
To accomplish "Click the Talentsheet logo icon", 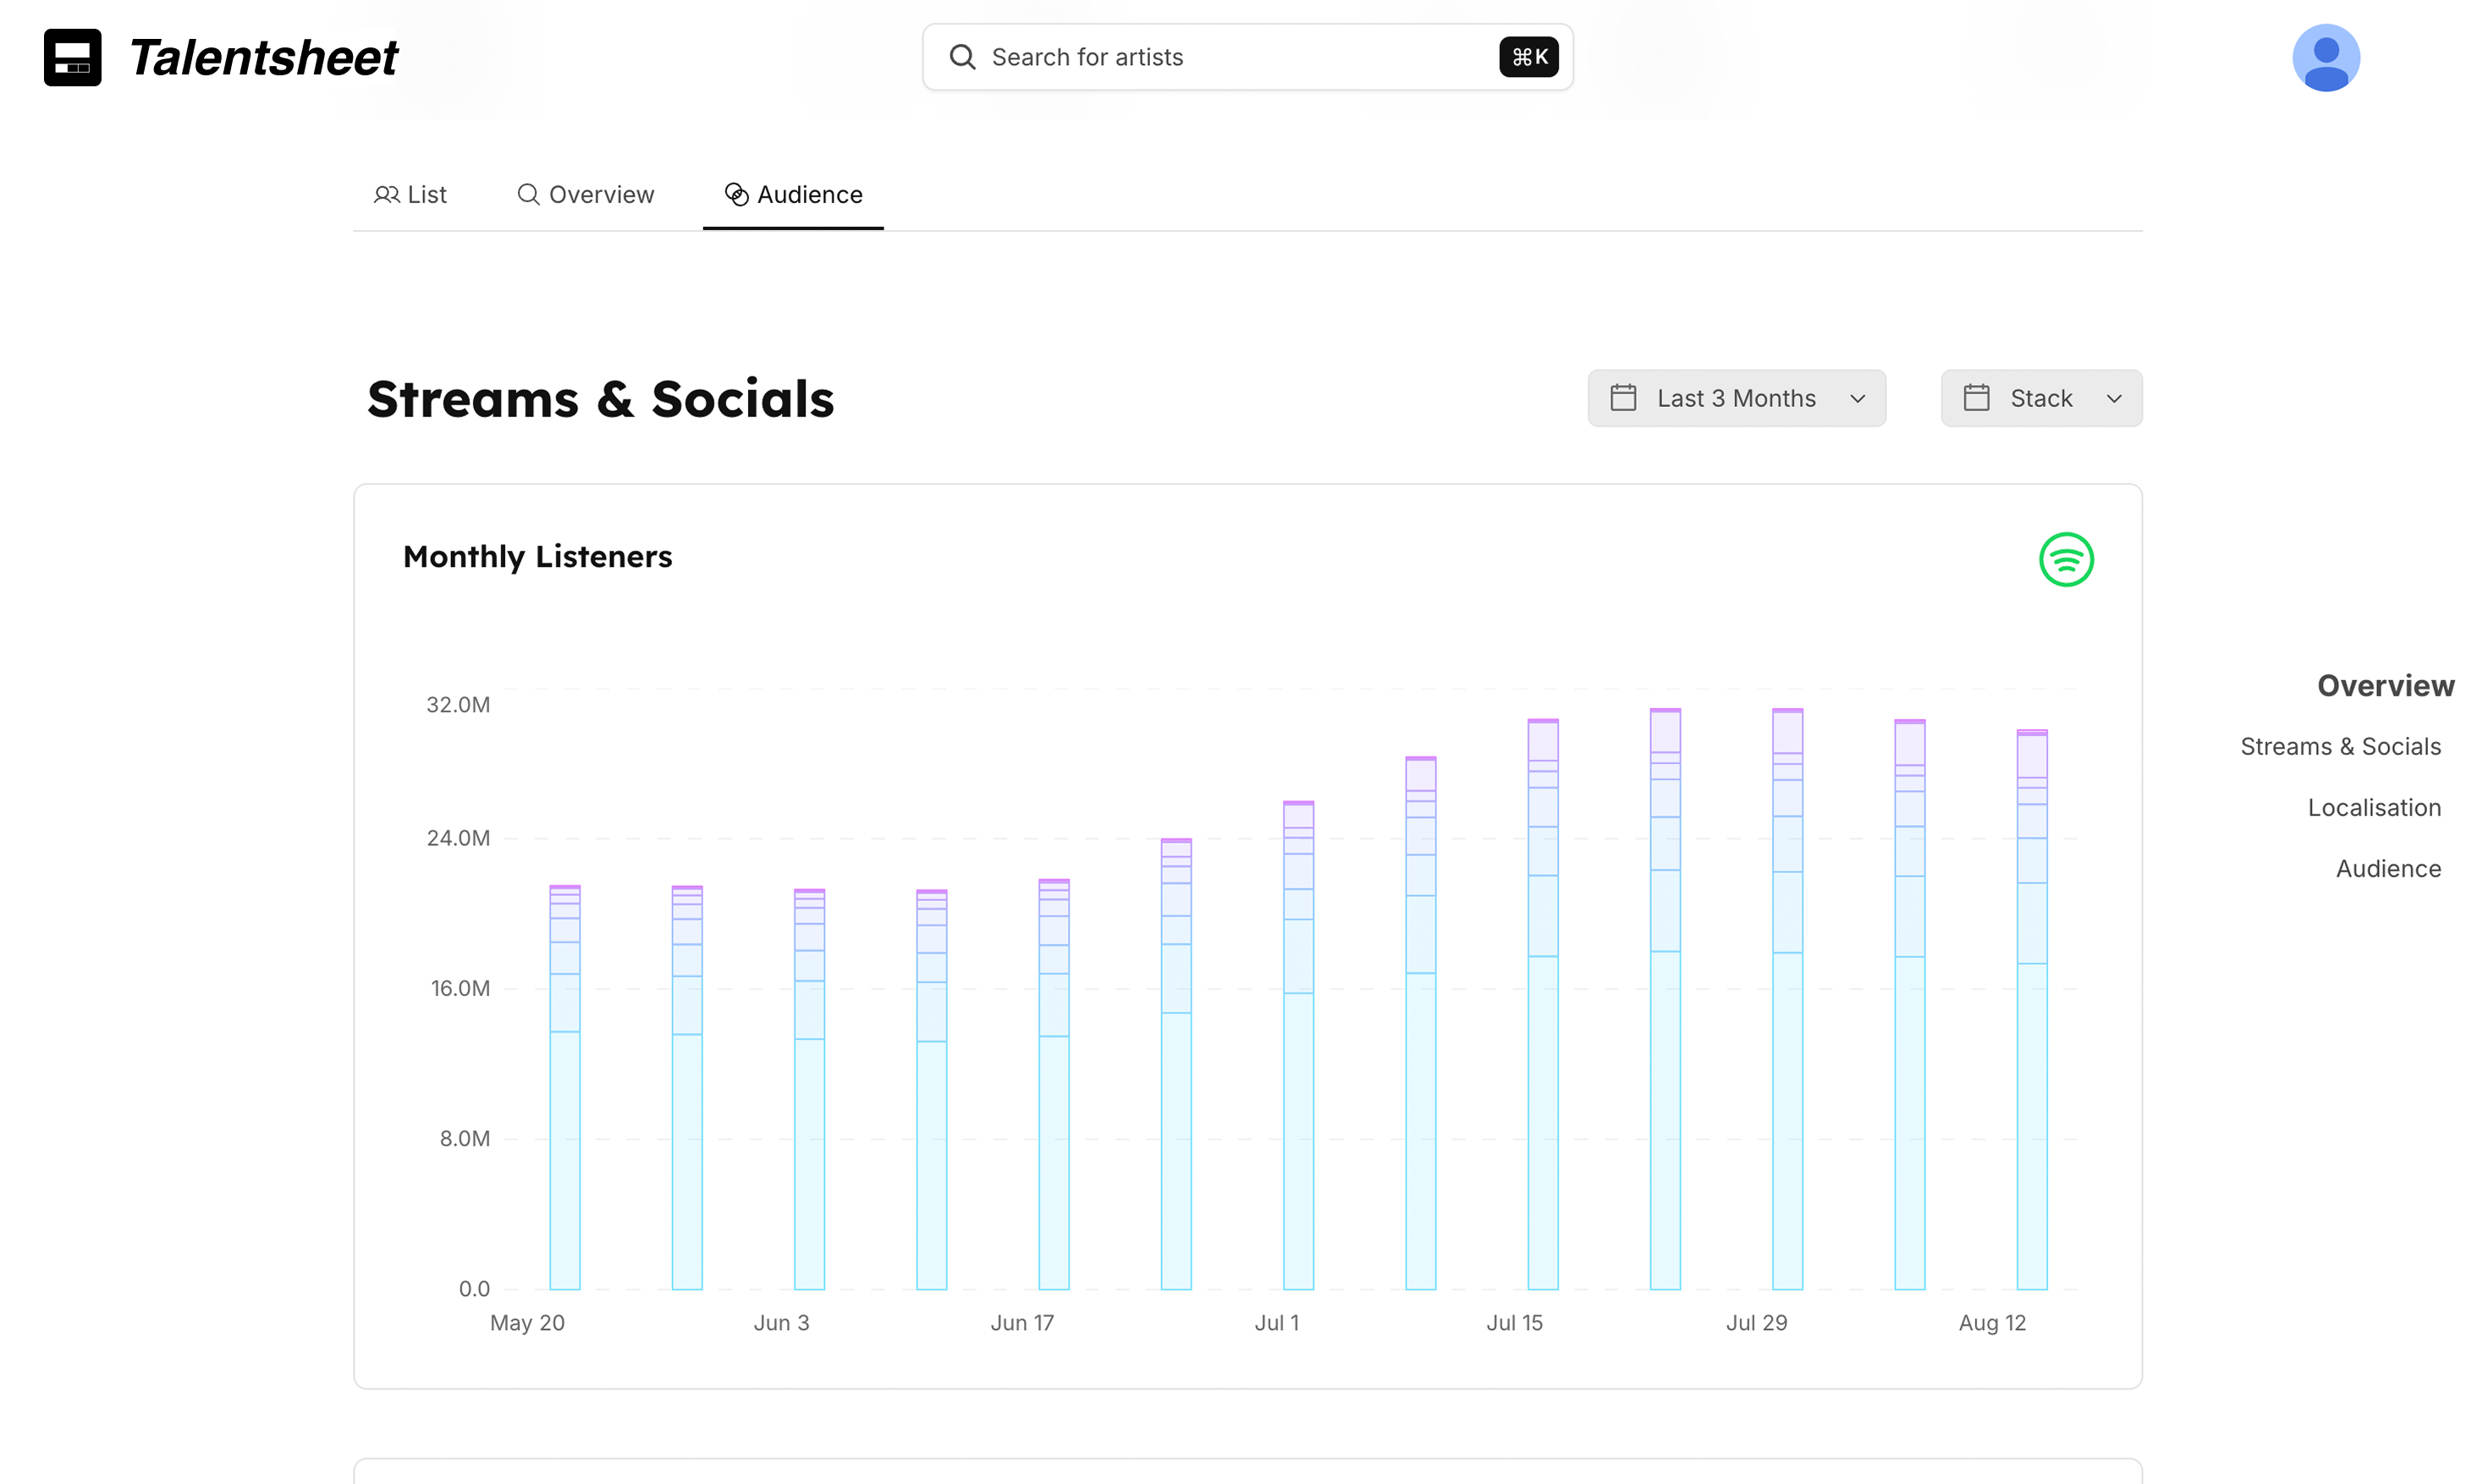I will point(72,57).
